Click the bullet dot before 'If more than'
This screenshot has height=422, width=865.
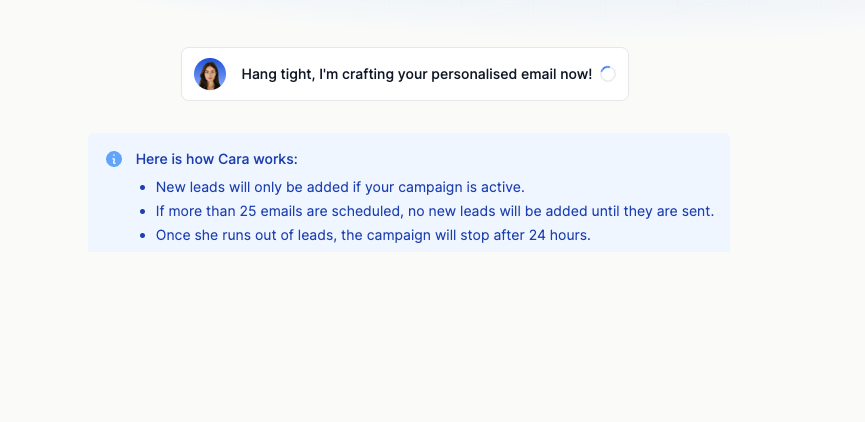click(143, 212)
